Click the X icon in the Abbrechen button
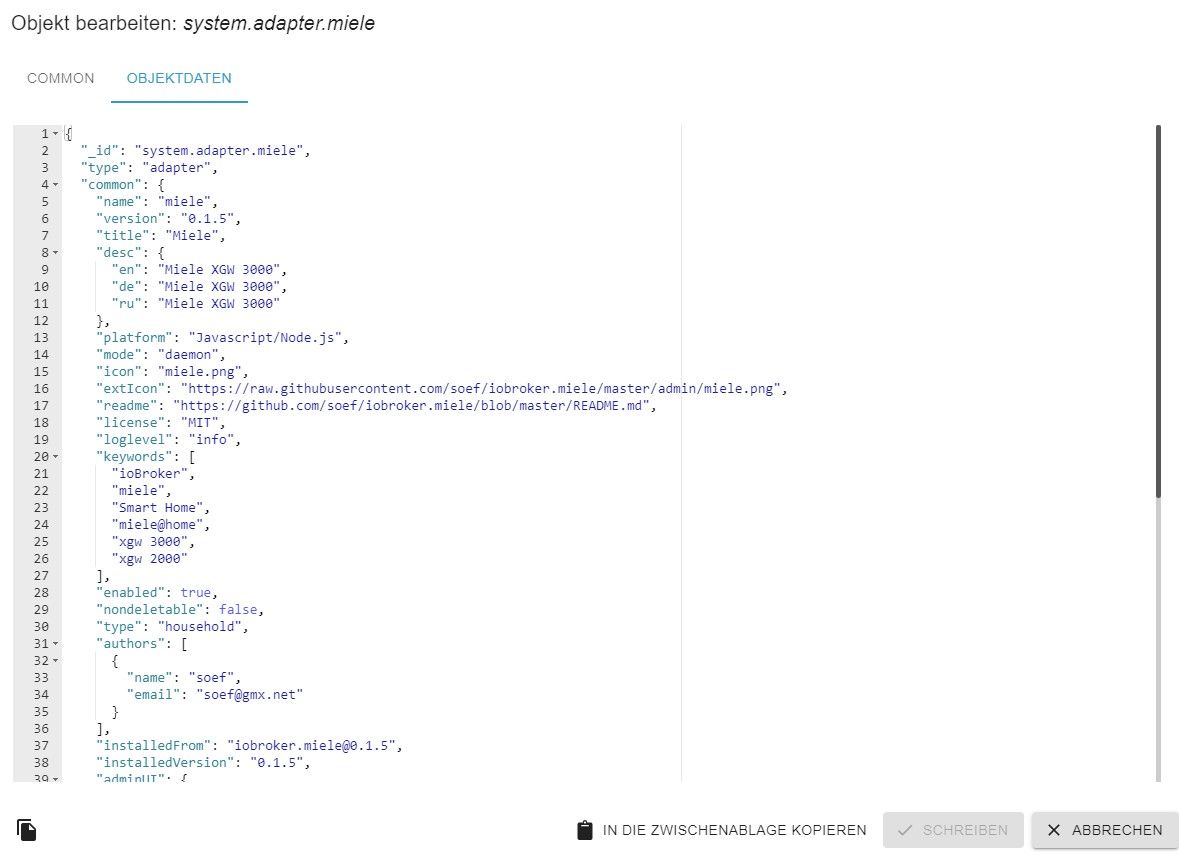 [x=1053, y=830]
